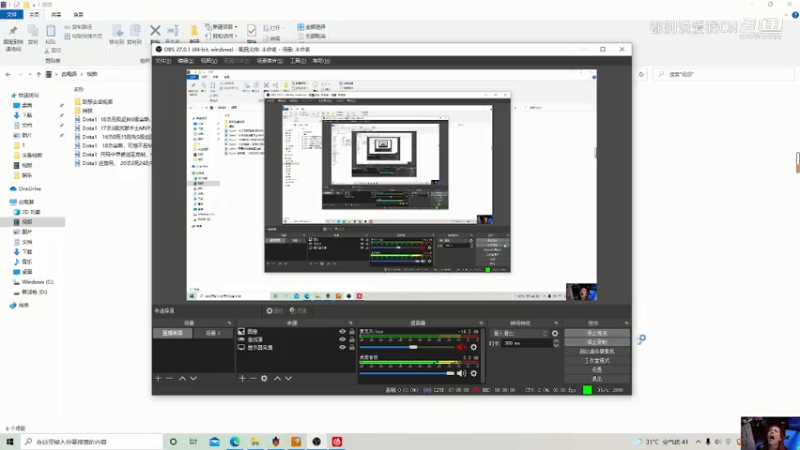This screenshot has height=450, width=800.
Task: Open Mic/Aux audio settings gear
Action: pos(473,347)
